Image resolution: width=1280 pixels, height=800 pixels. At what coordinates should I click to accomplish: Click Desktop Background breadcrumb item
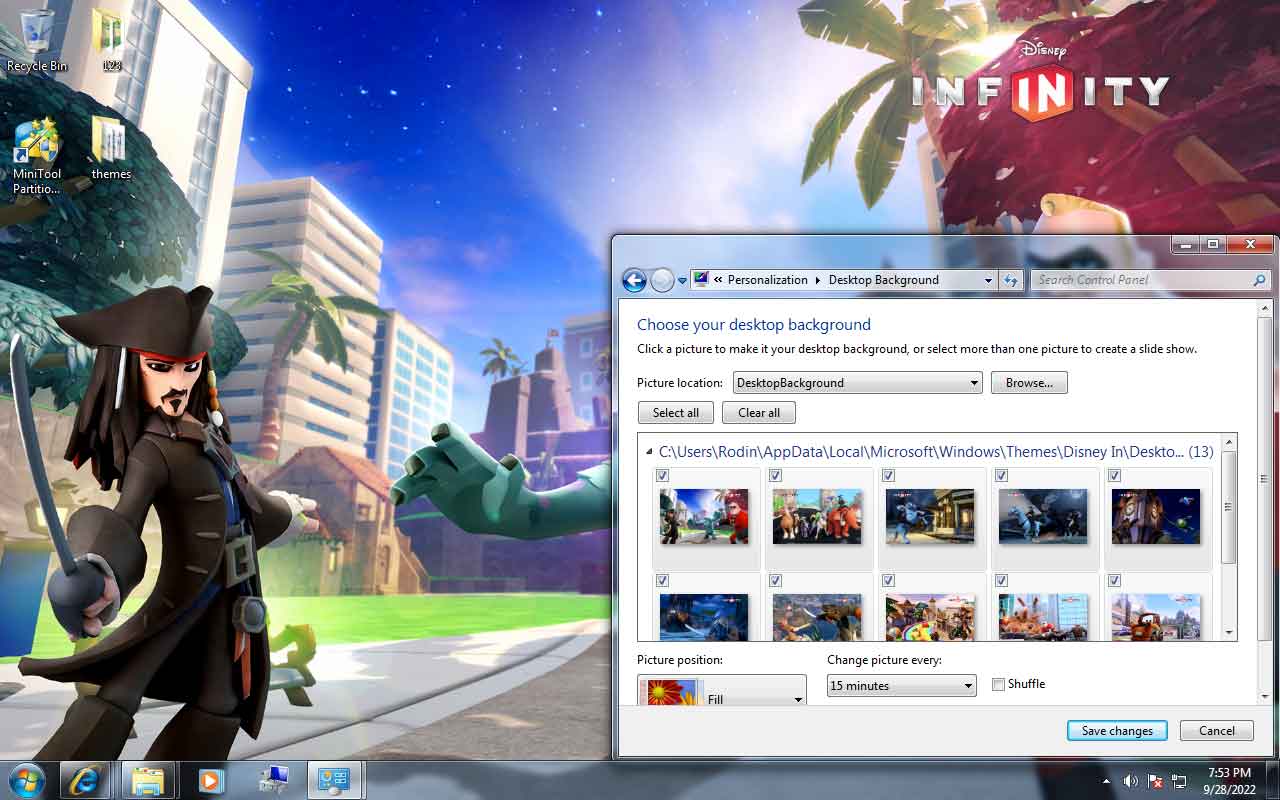[x=884, y=280]
